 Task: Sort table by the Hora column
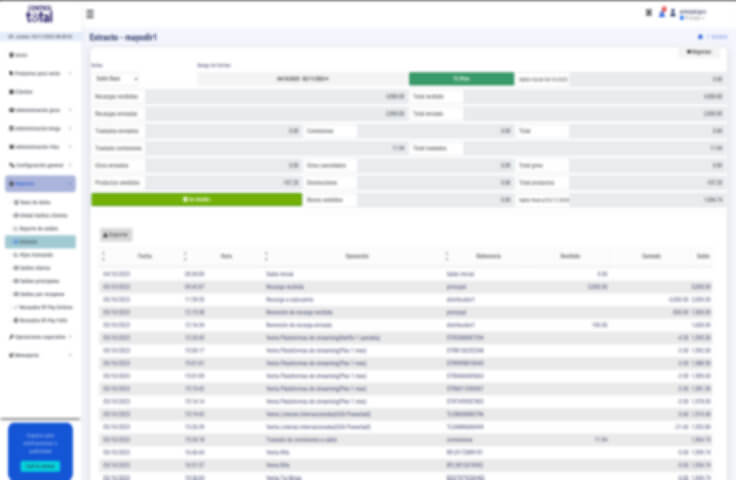(x=225, y=256)
